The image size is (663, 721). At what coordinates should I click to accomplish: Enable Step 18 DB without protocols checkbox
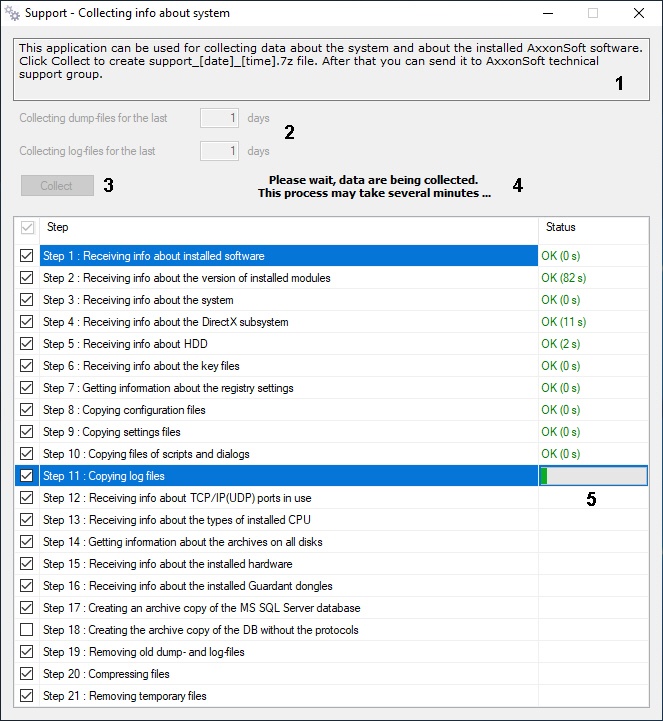pyautogui.click(x=27, y=629)
